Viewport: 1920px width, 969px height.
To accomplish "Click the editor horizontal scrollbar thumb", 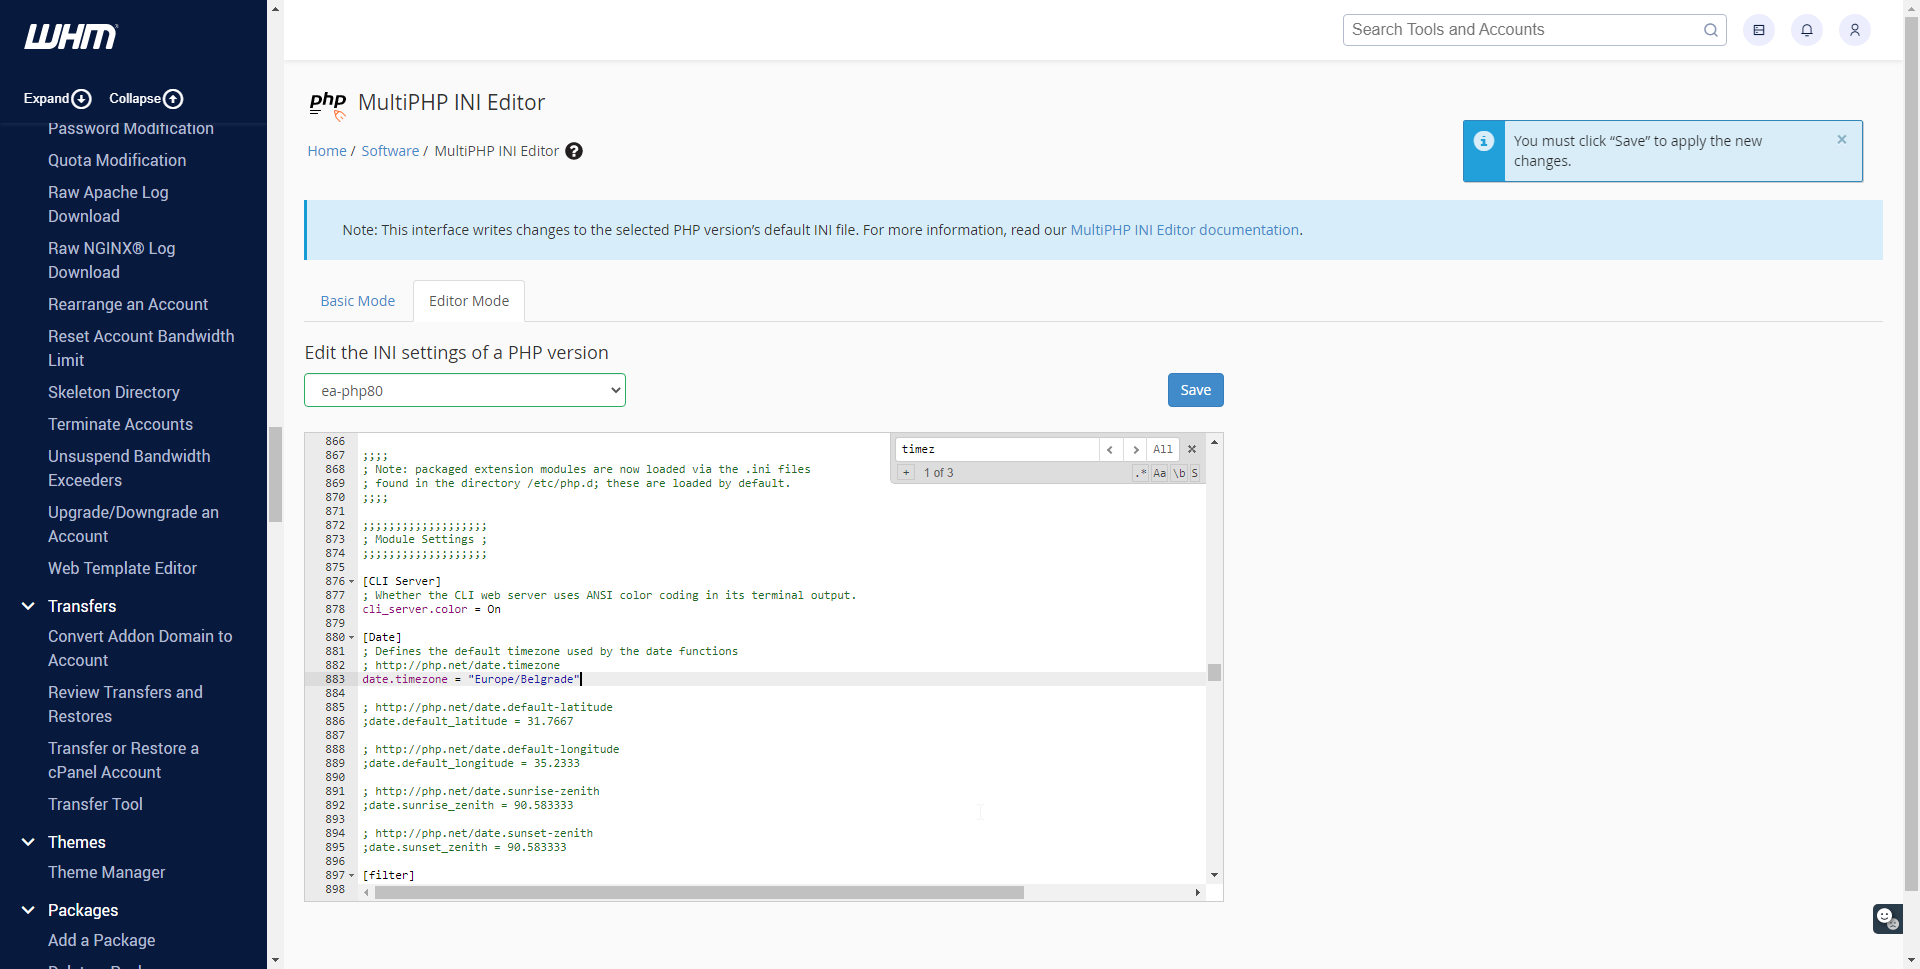I will point(699,893).
